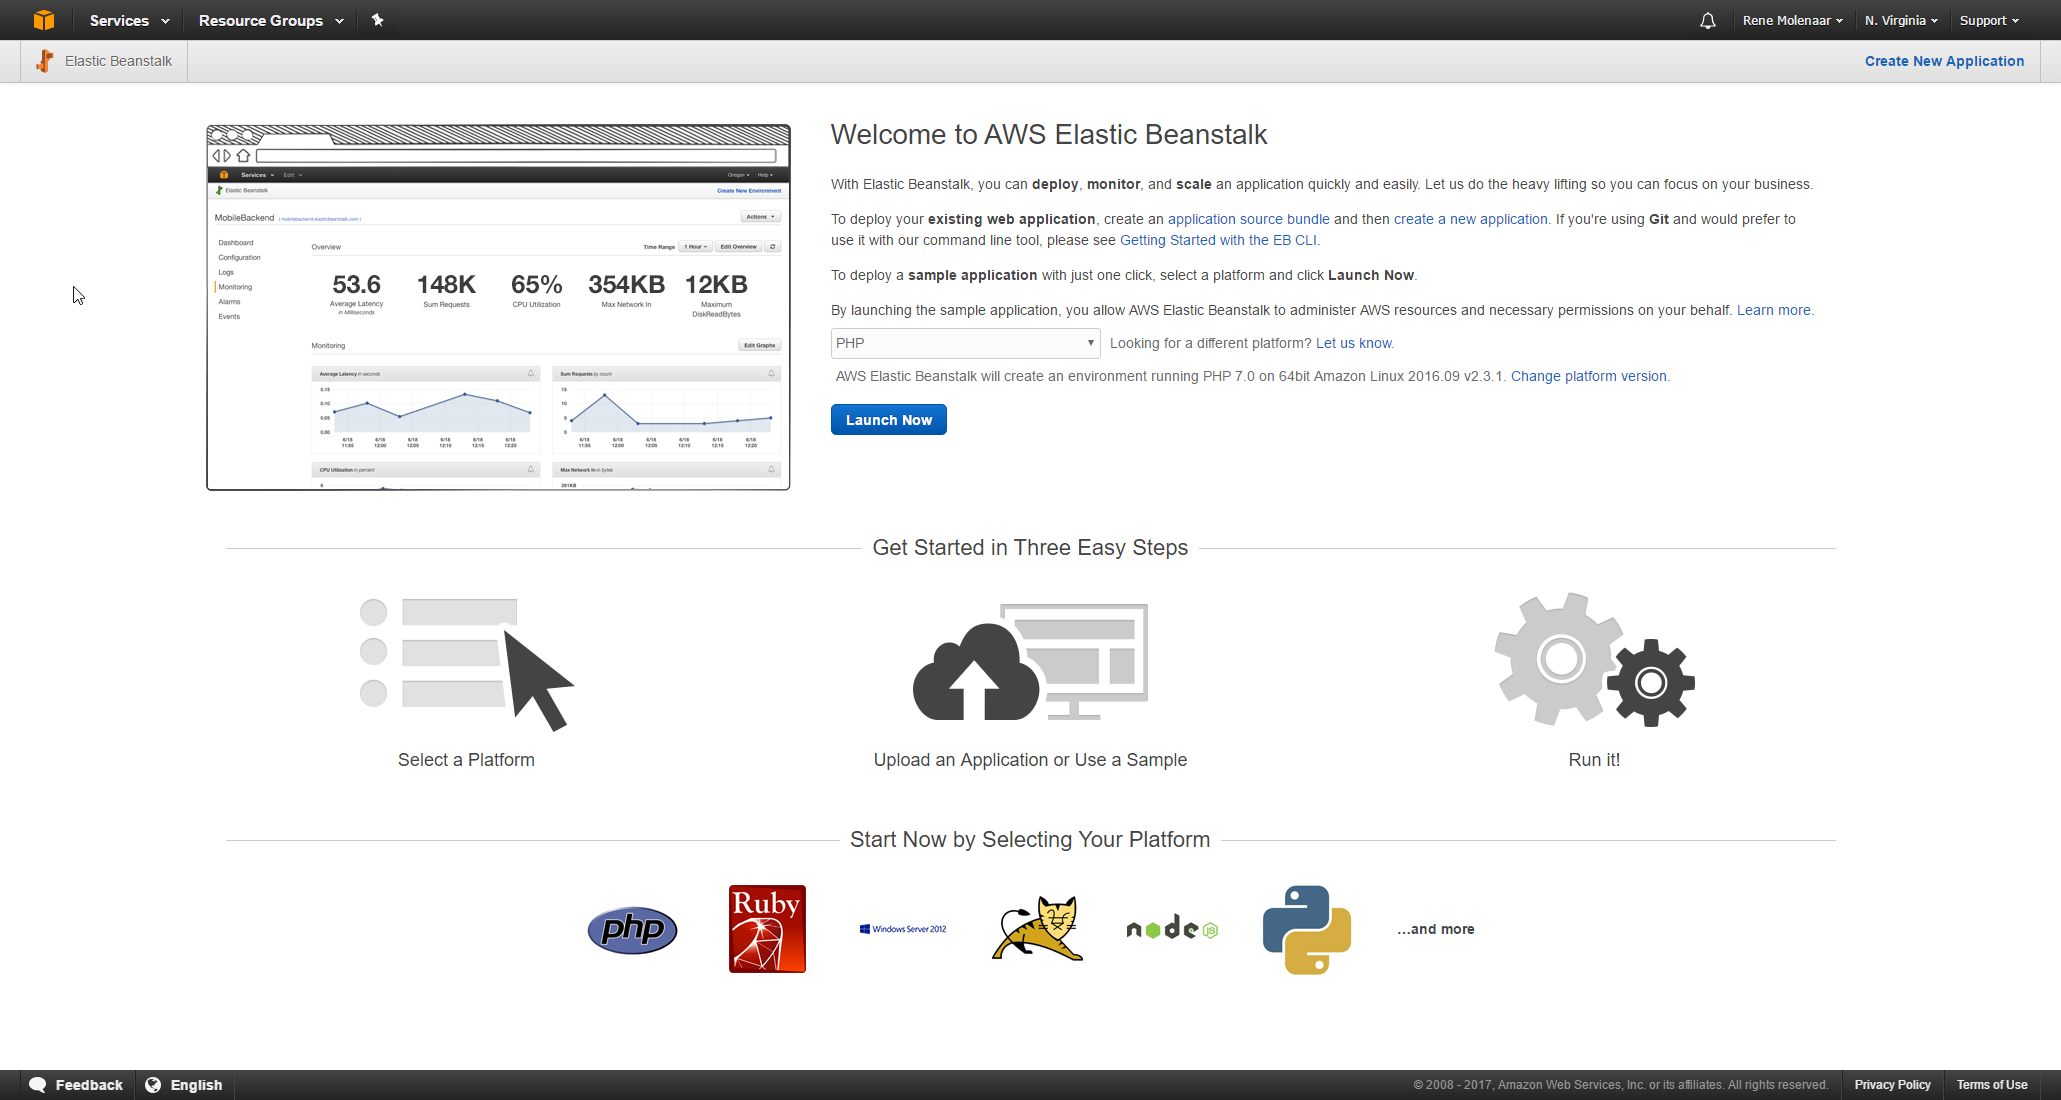The width and height of the screenshot is (2061, 1100).
Task: Click the Run it gears icon
Action: click(x=1594, y=660)
